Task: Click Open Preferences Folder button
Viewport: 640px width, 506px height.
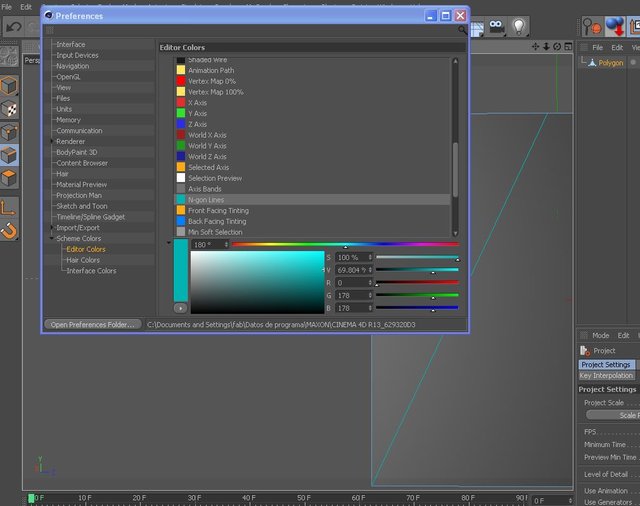Action: click(93, 324)
